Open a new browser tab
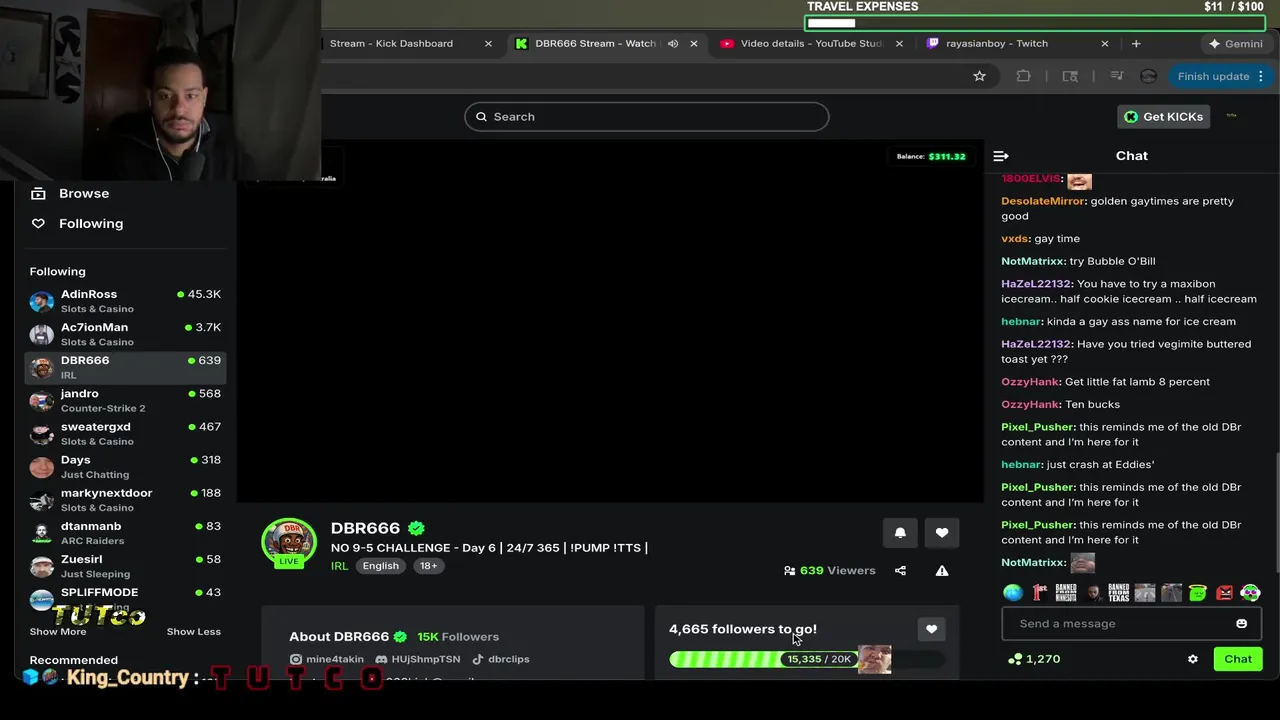The image size is (1280, 720). [x=1136, y=44]
